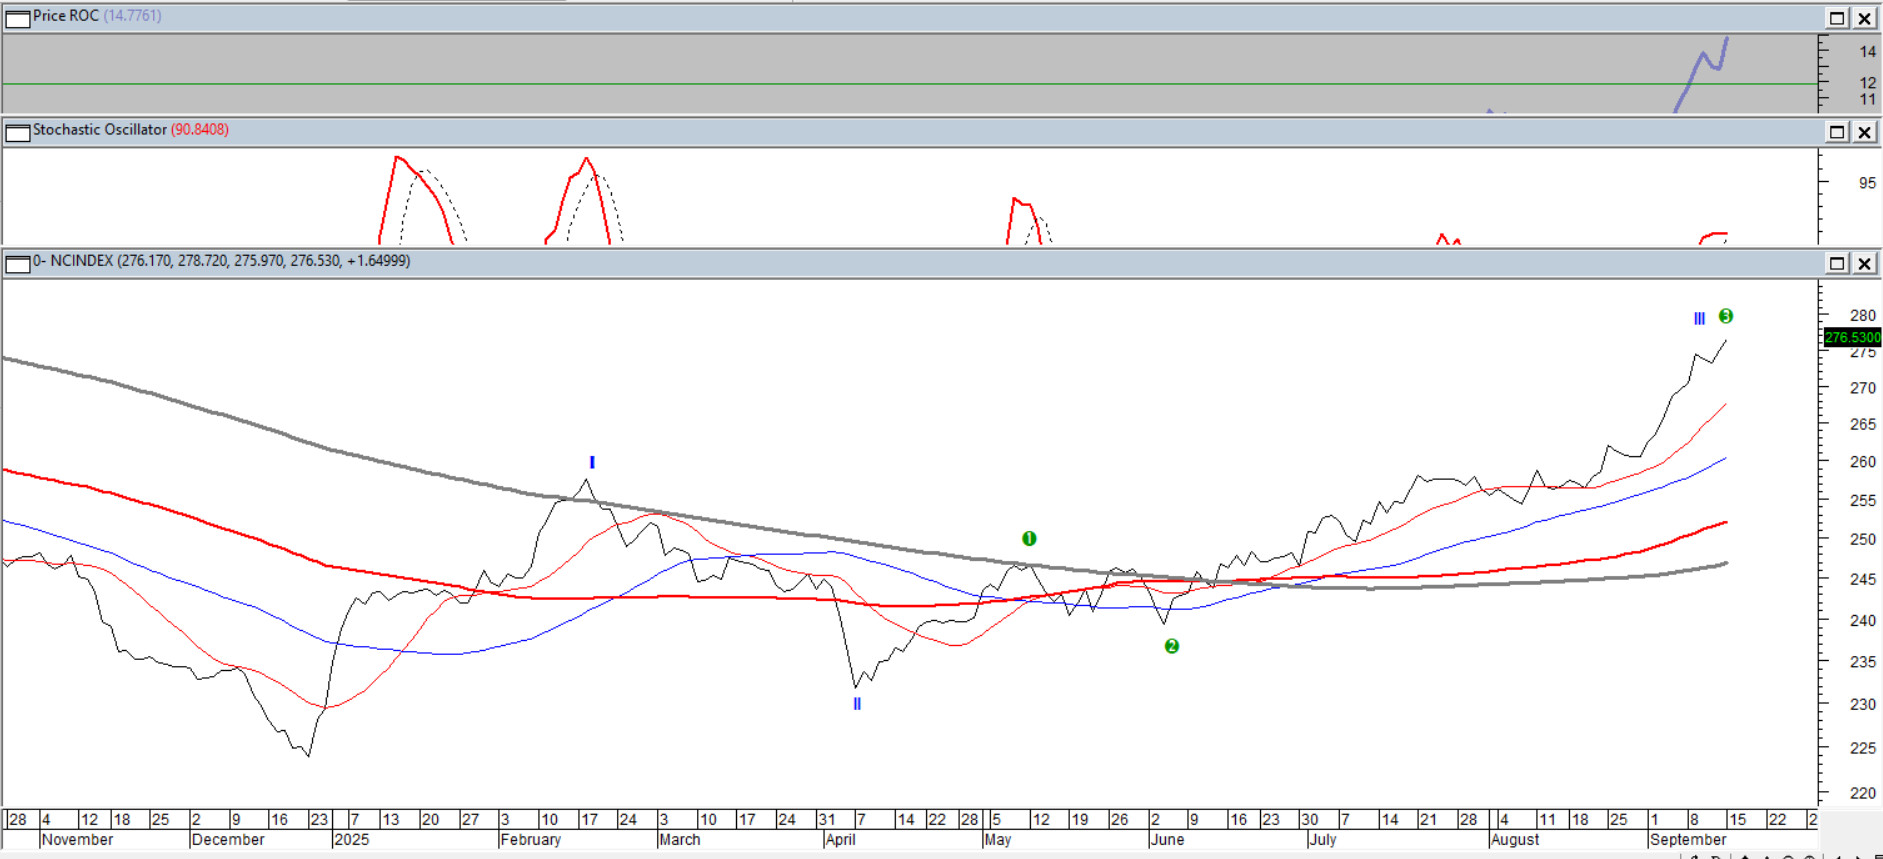The image size is (1883, 859).
Task: Maximize the Price ROC pane
Action: tap(1837, 18)
